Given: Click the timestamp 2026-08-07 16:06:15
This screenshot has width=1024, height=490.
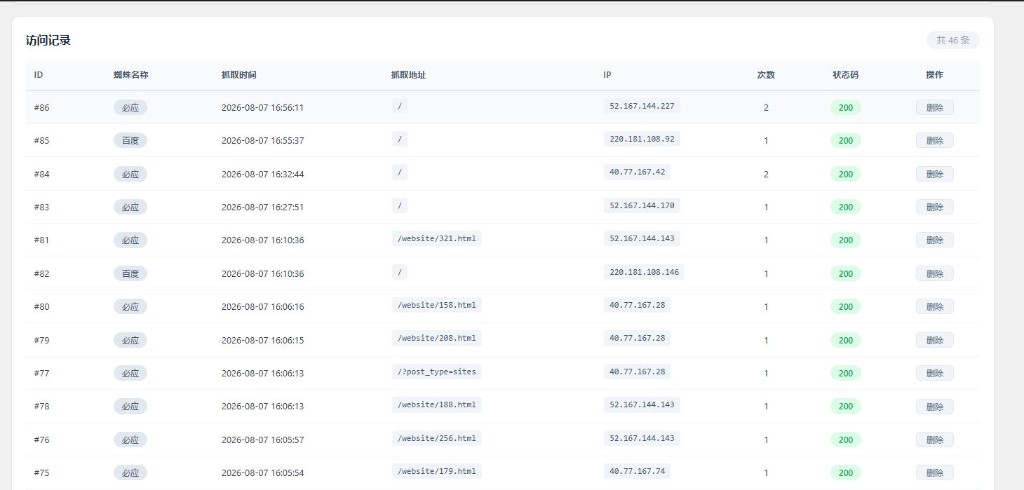Looking at the screenshot, I should pos(263,340).
